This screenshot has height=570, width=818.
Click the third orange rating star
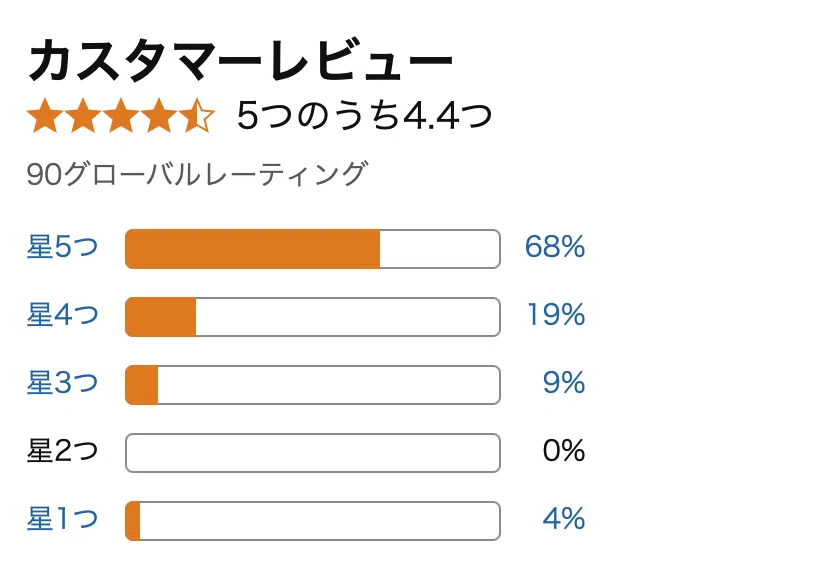[x=121, y=115]
